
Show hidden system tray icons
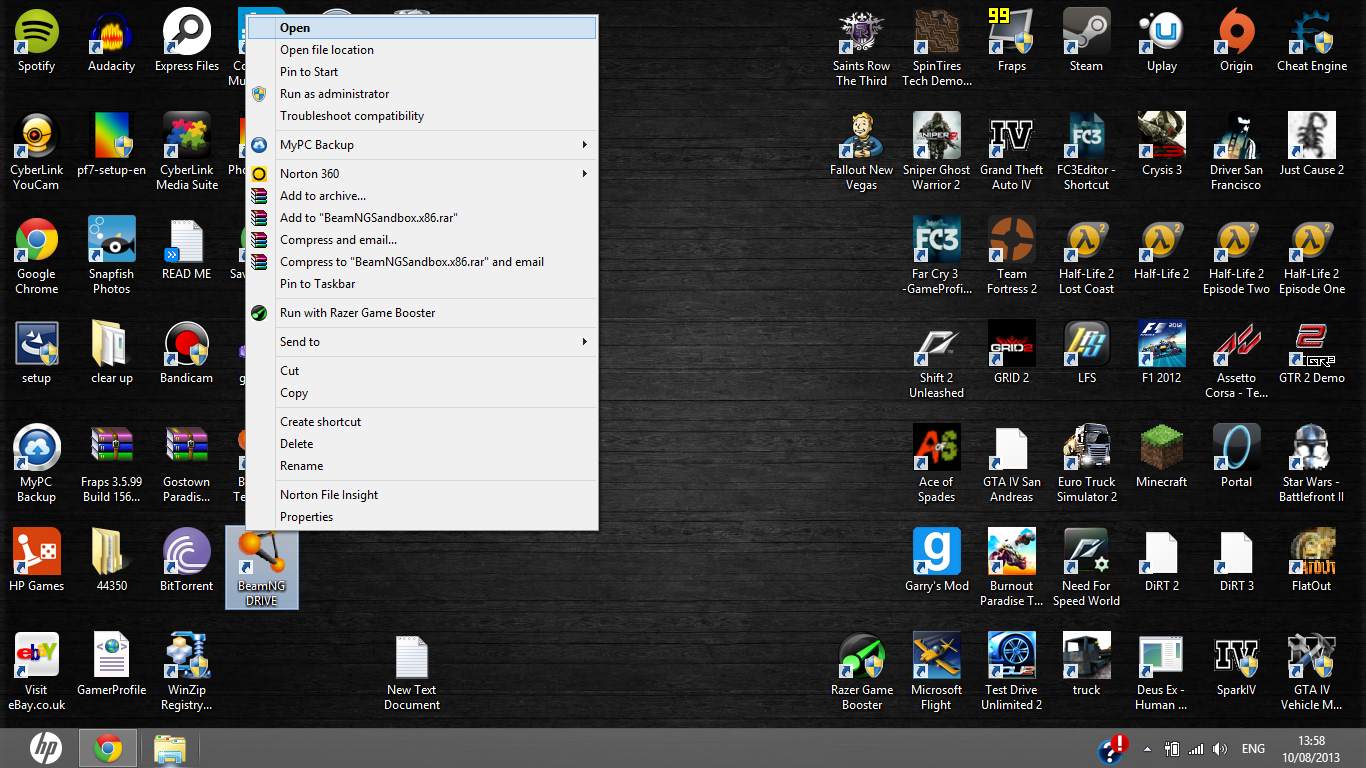[x=1147, y=749]
